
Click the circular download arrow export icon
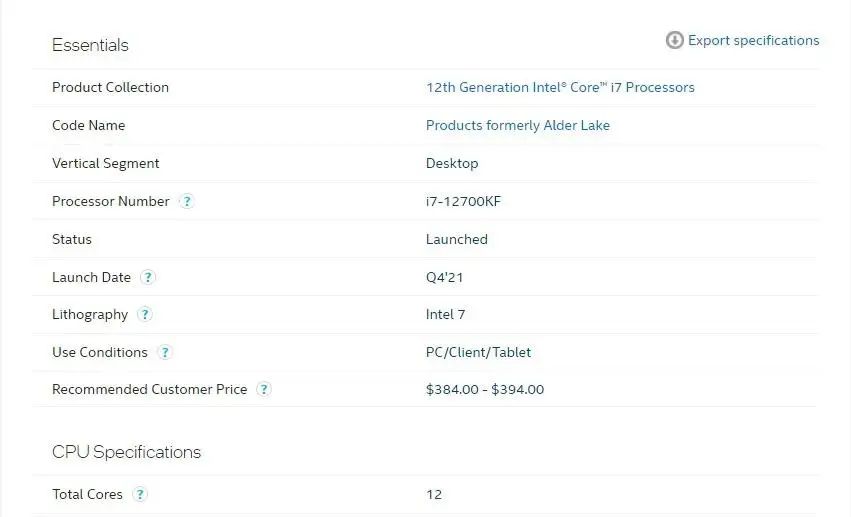point(675,40)
